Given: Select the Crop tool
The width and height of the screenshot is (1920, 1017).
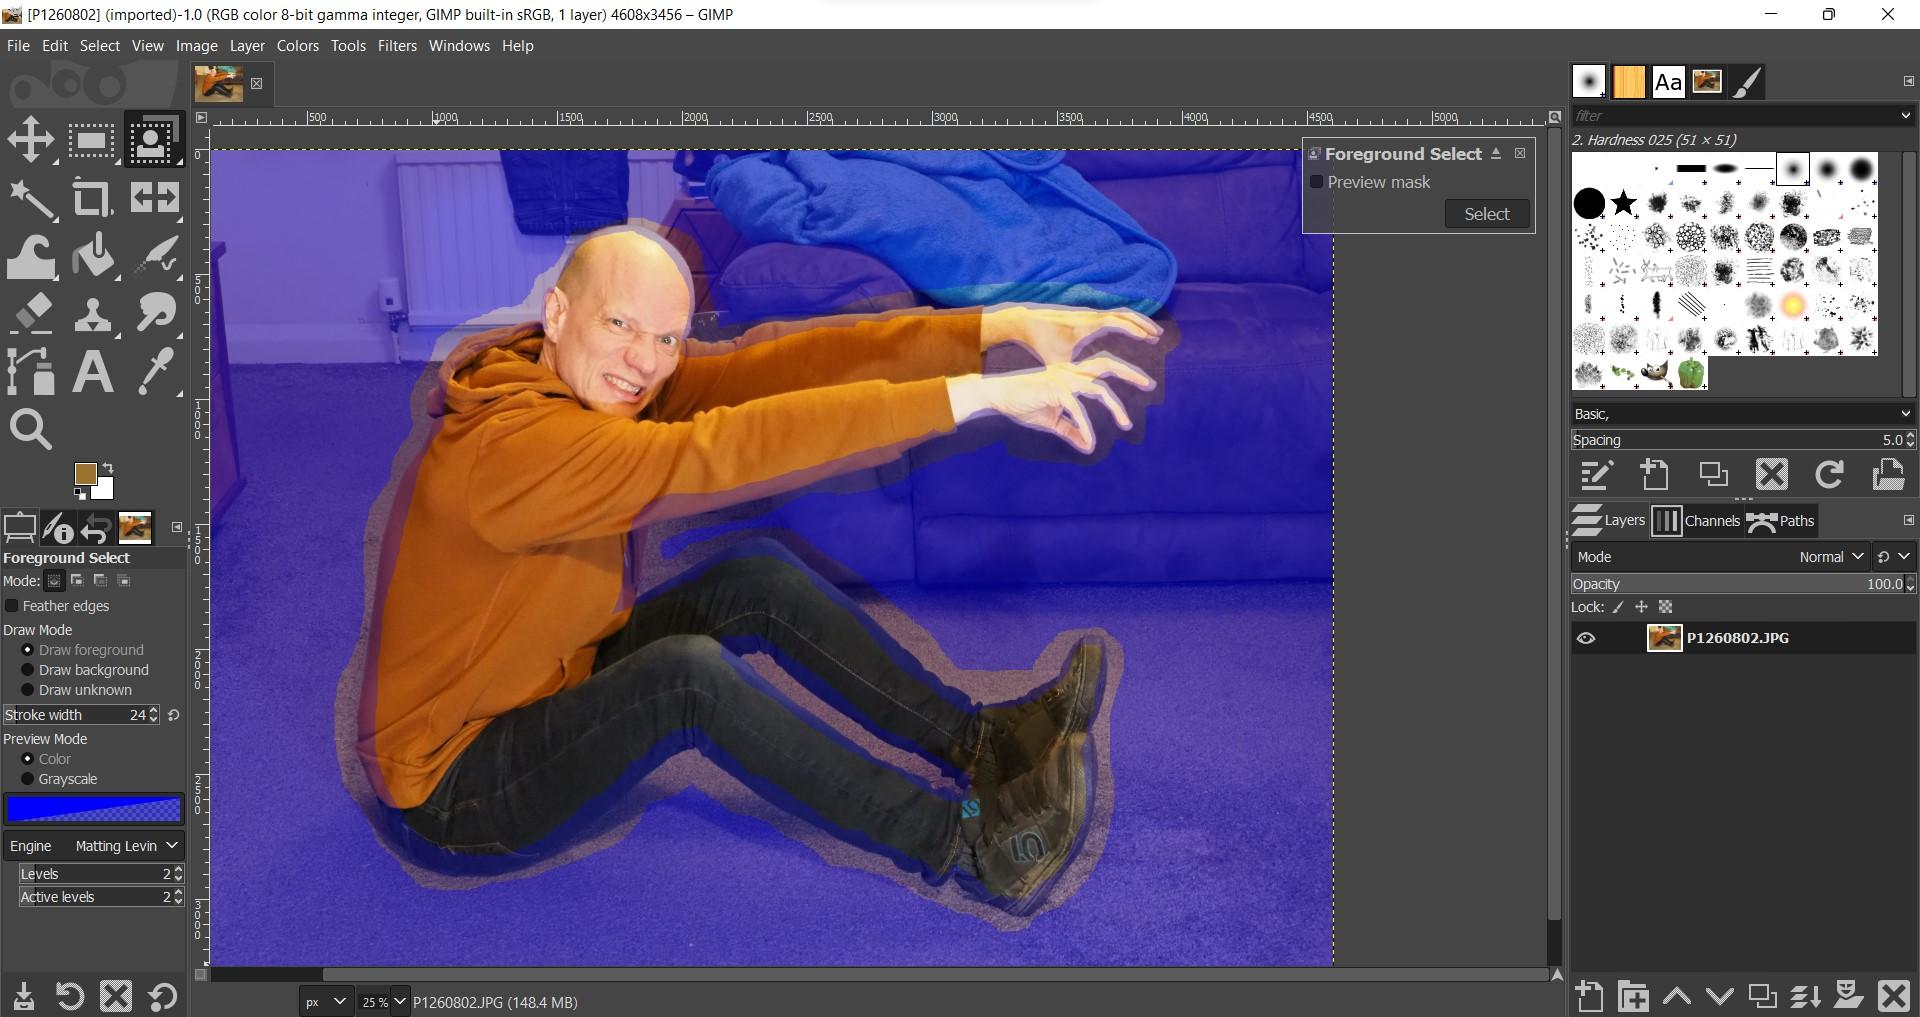Looking at the screenshot, I should [91, 198].
